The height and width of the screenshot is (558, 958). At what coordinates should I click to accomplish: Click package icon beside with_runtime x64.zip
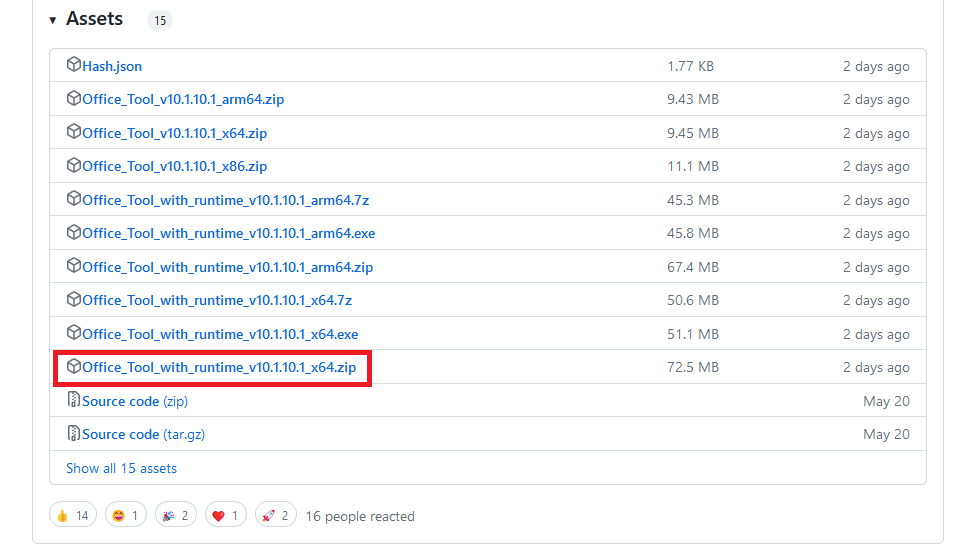pyautogui.click(x=73, y=366)
